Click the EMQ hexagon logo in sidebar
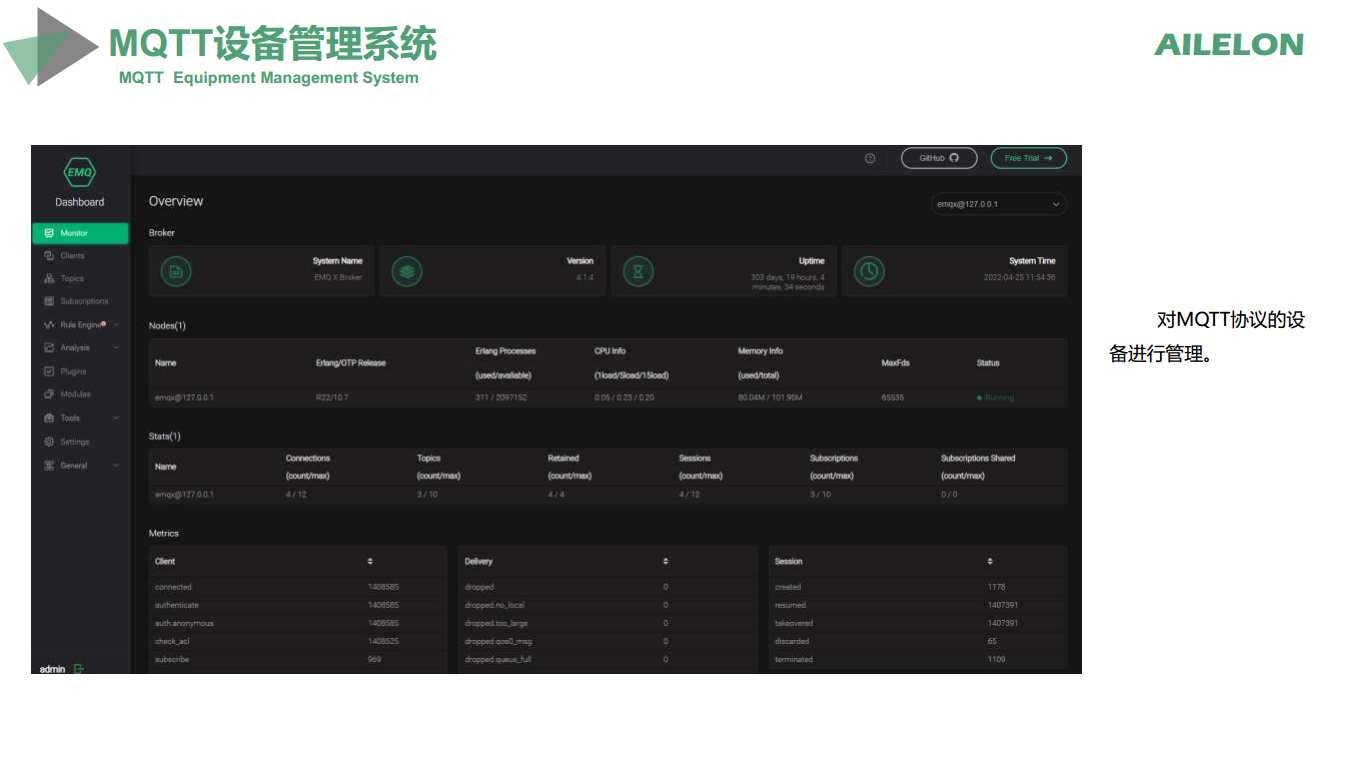 80,172
